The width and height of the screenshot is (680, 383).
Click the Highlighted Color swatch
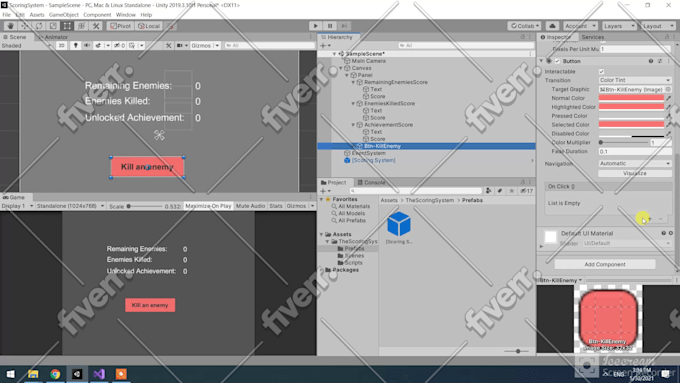coord(631,107)
